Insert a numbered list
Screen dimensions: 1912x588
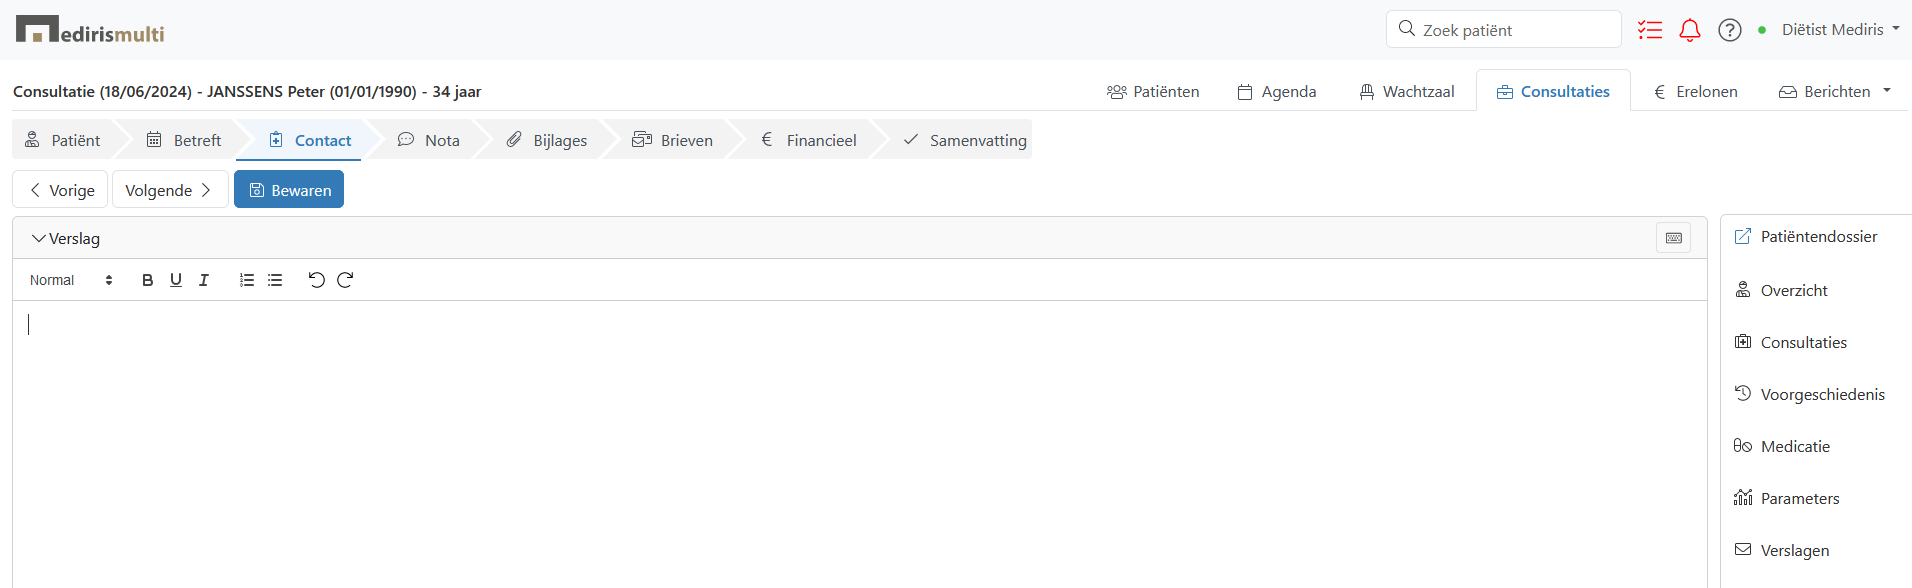pyautogui.click(x=247, y=280)
